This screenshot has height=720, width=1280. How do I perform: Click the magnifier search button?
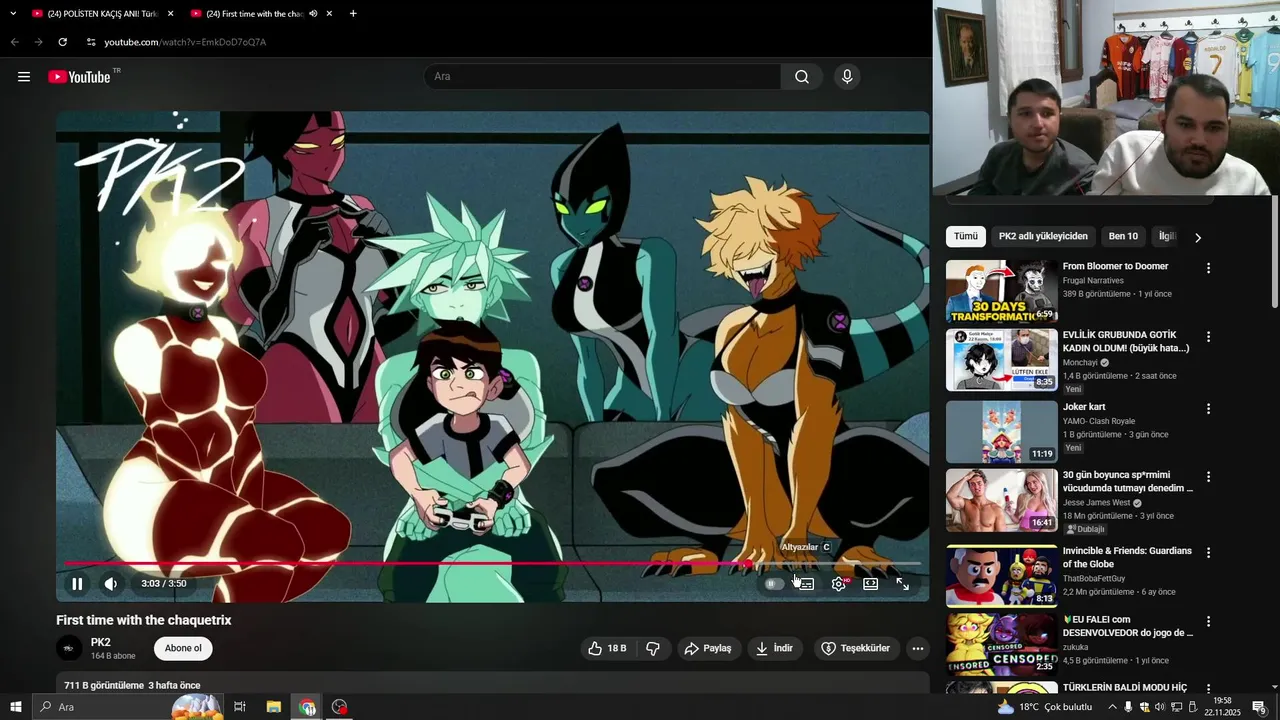(x=802, y=77)
